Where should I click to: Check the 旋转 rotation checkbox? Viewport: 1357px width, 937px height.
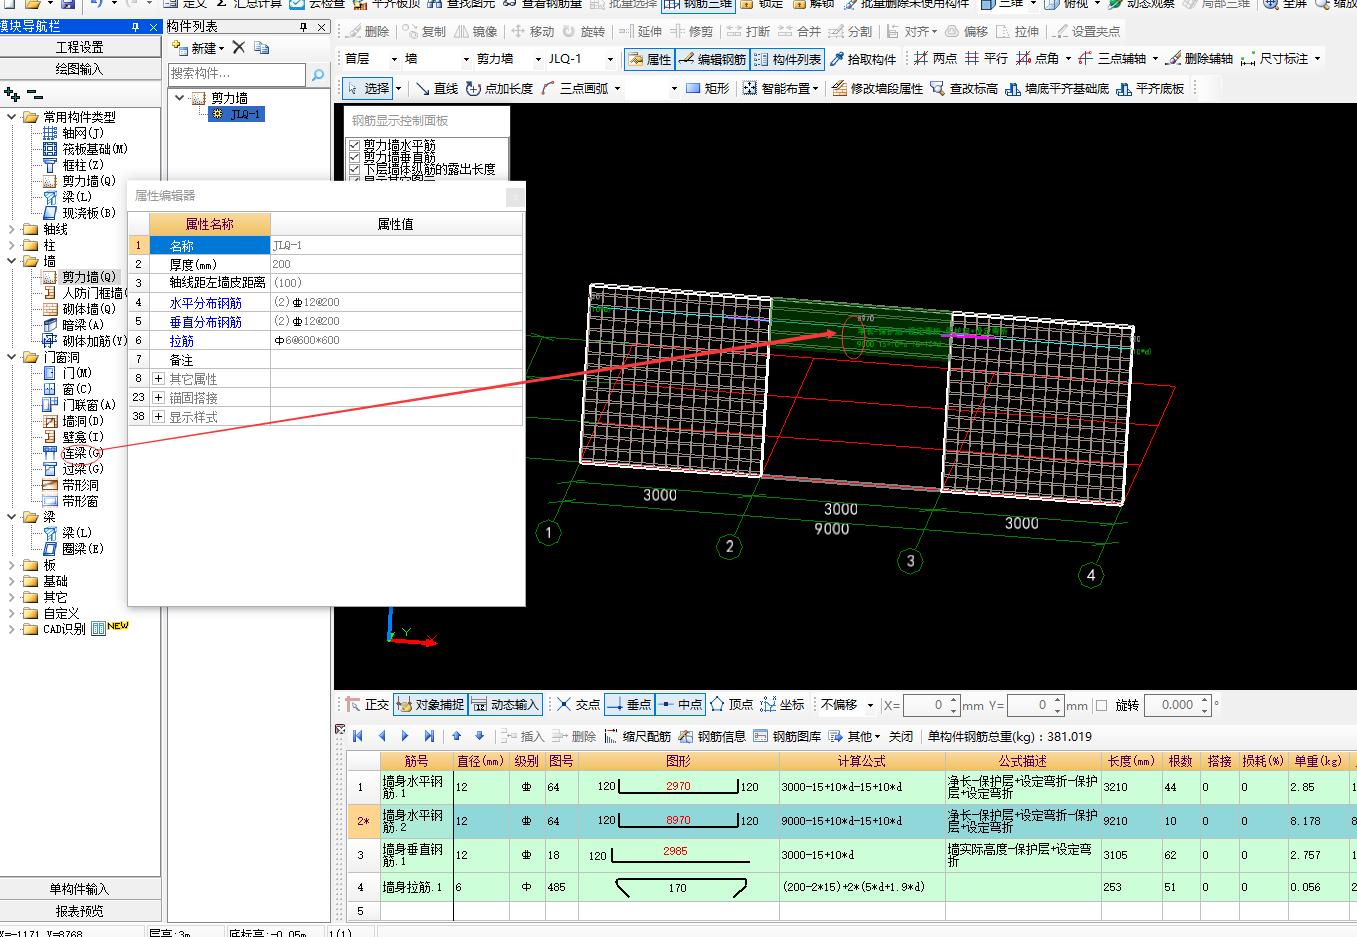pos(1102,705)
